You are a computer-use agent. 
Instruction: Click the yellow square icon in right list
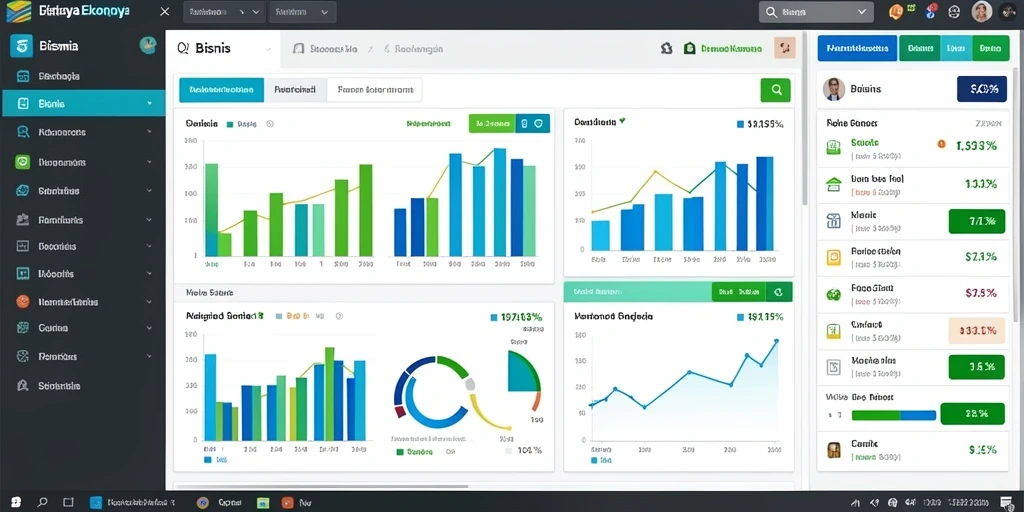(x=833, y=257)
